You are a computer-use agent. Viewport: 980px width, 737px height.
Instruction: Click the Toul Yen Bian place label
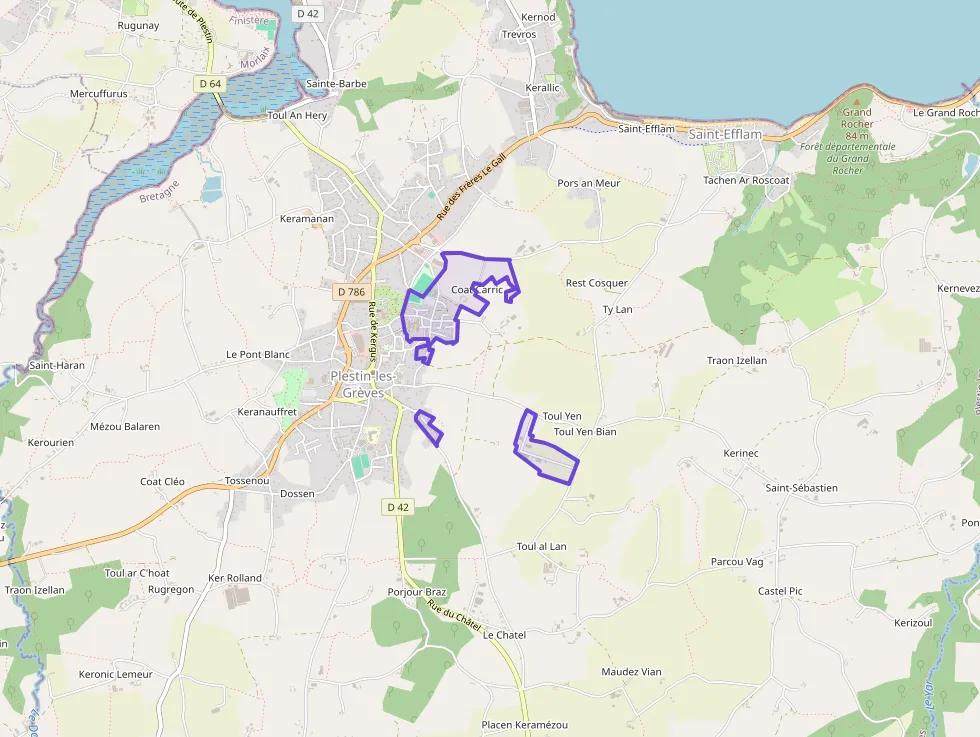[x=585, y=432]
